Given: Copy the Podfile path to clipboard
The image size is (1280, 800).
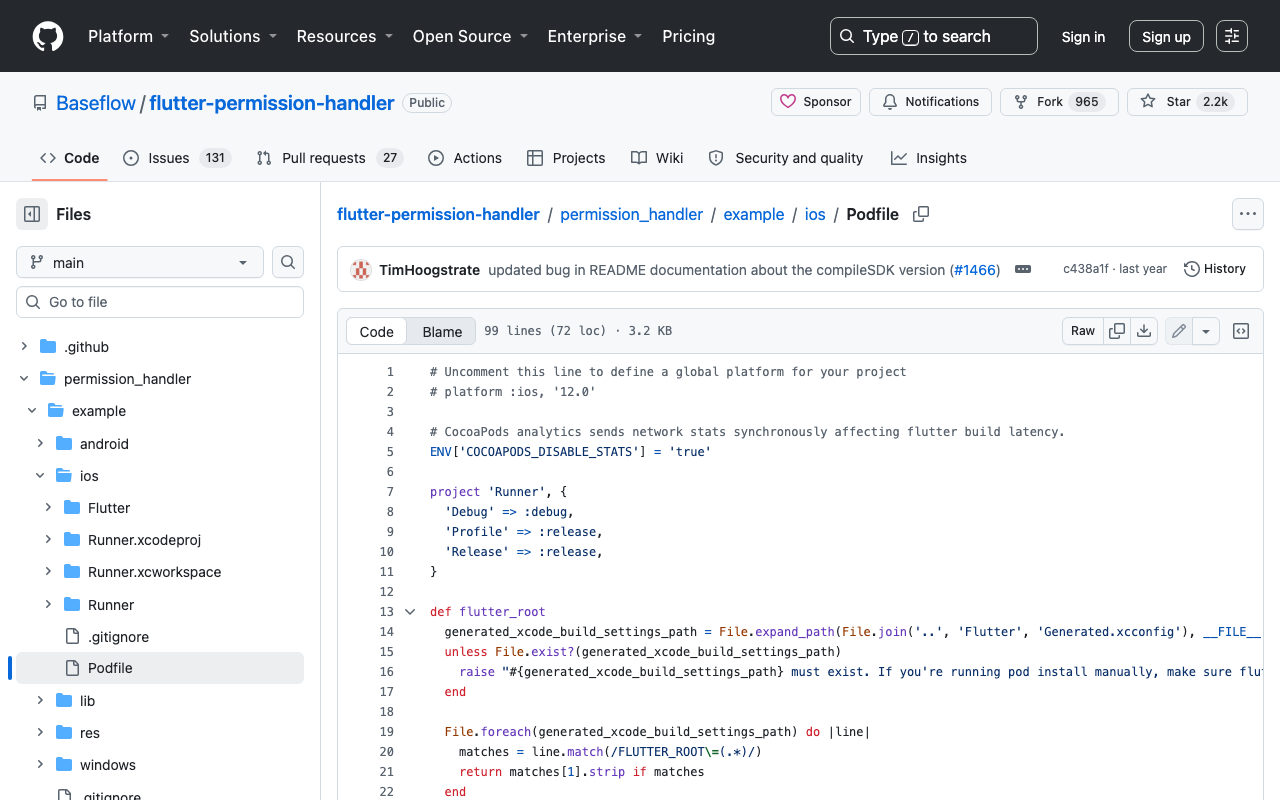Looking at the screenshot, I should pos(921,214).
